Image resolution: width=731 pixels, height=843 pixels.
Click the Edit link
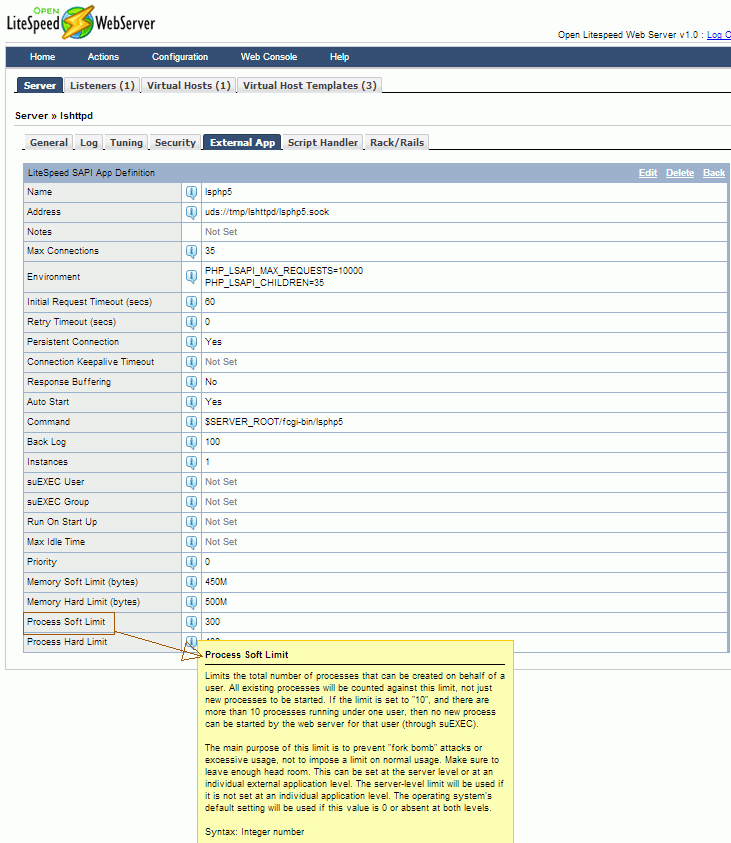point(648,173)
